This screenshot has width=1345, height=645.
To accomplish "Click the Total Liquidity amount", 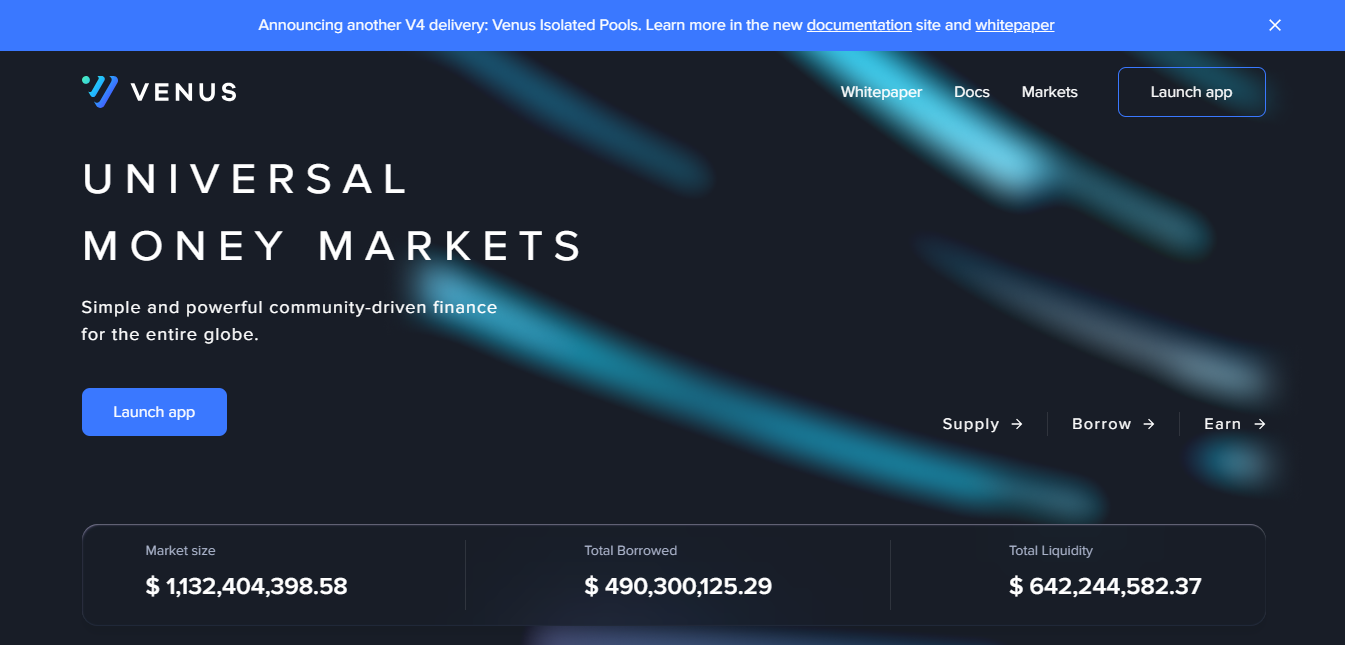I will tap(1104, 586).
